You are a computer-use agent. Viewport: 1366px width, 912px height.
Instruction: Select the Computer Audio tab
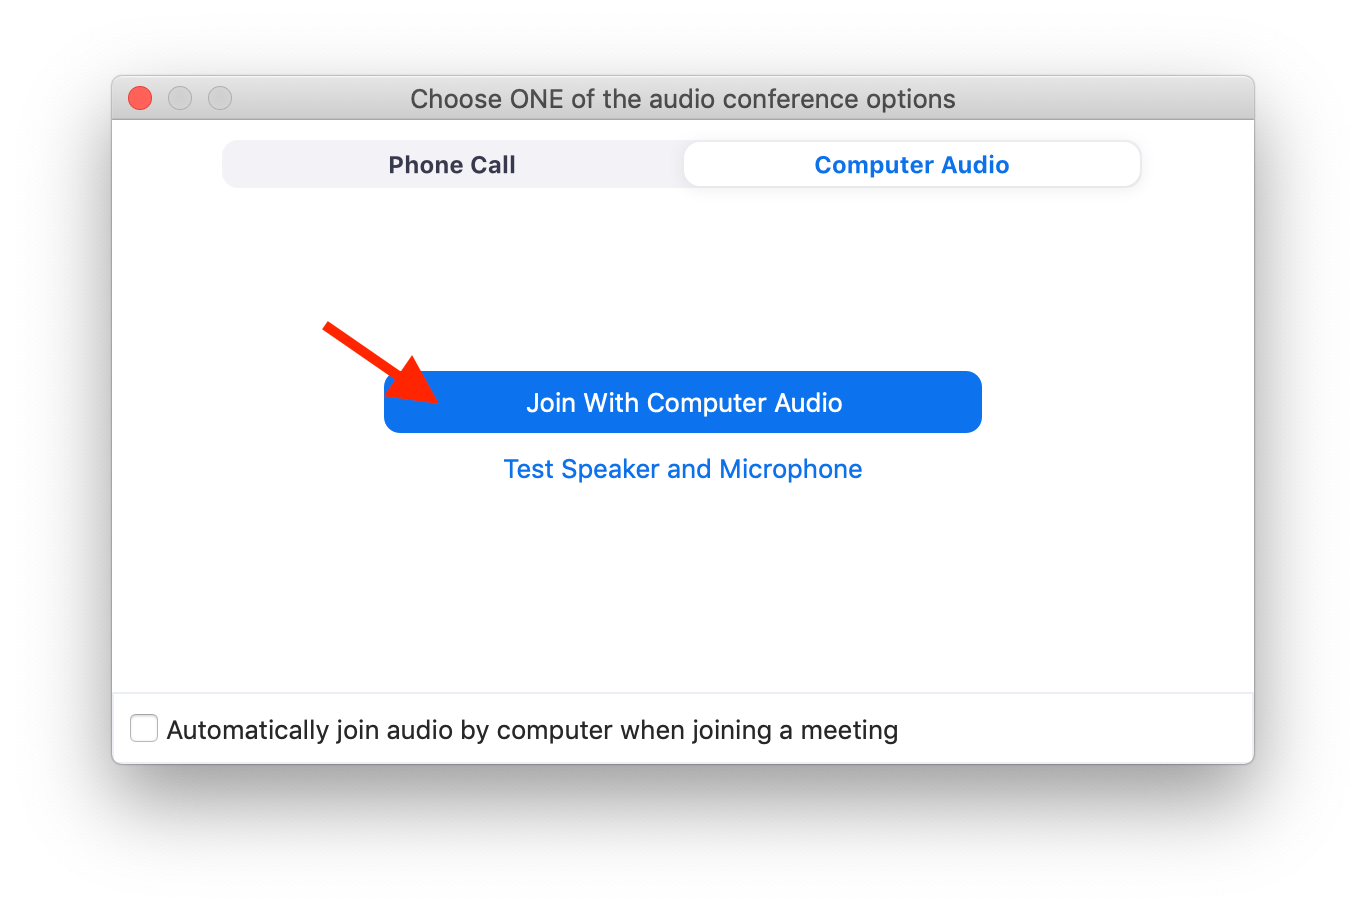click(x=911, y=165)
